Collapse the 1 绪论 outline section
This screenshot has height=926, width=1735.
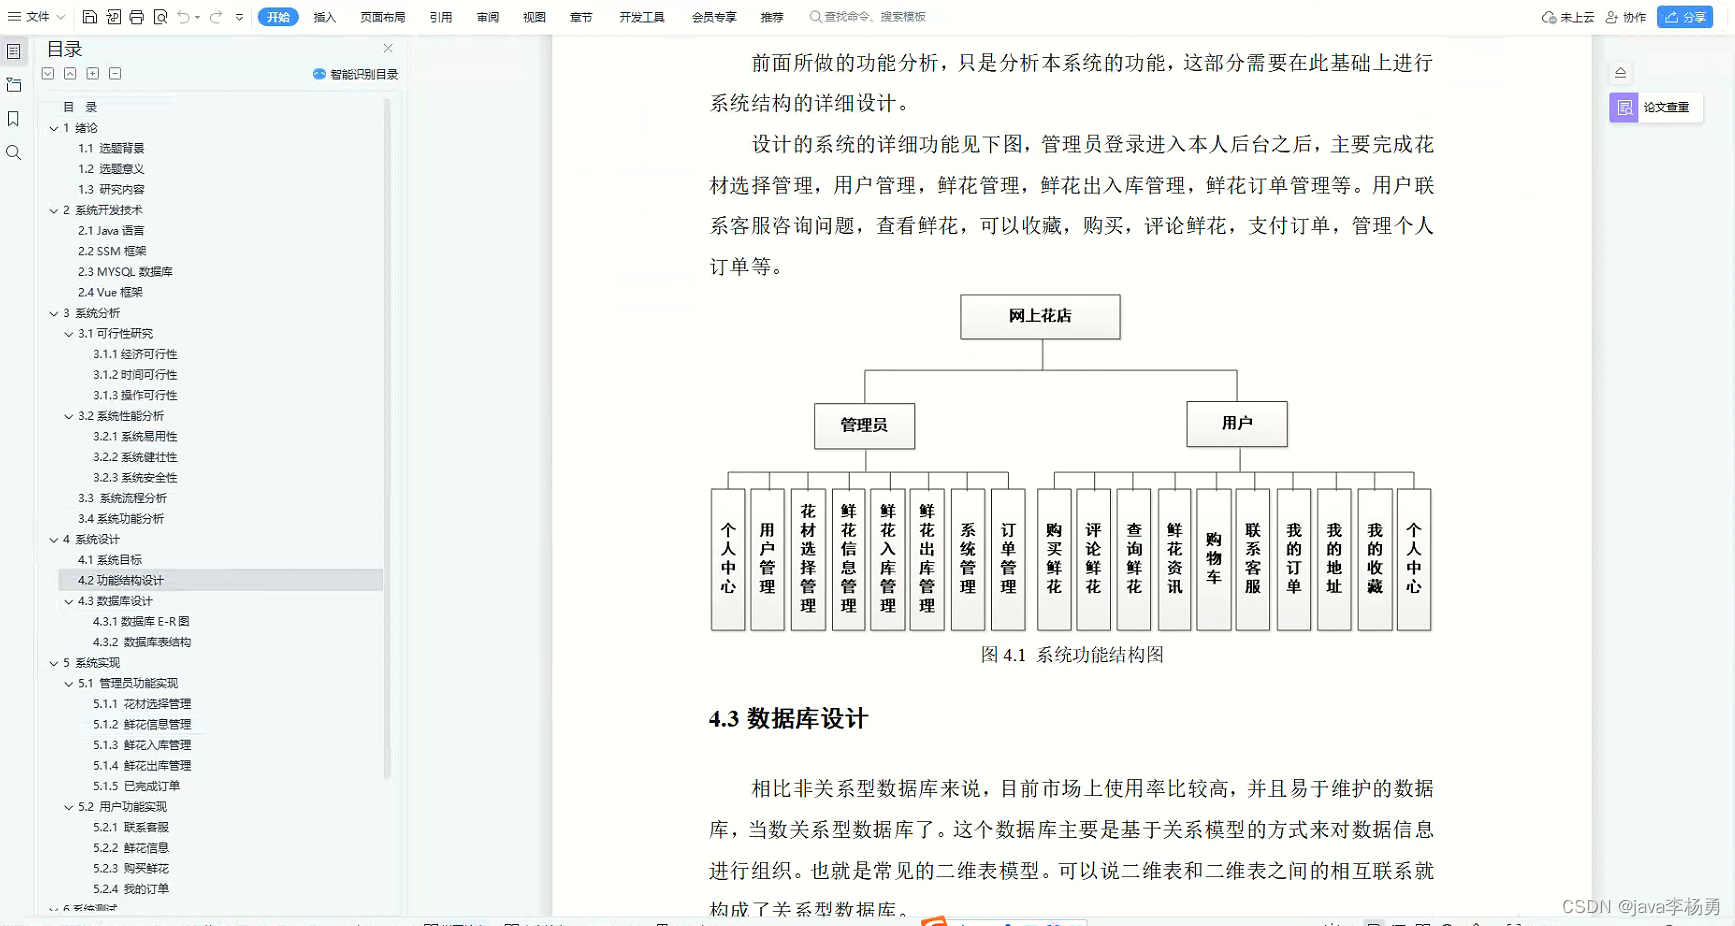[54, 128]
